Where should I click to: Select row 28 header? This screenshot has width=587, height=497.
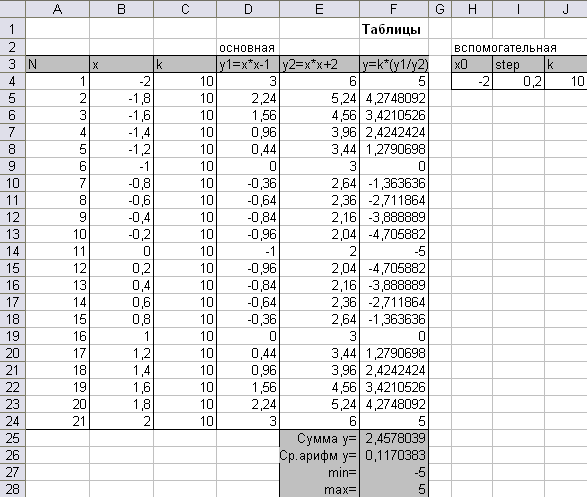[x=12, y=489]
